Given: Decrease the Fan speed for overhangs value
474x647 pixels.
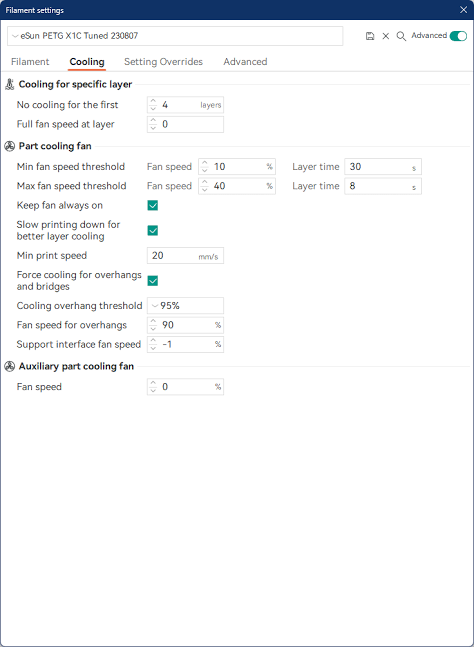Looking at the screenshot, I should pyautogui.click(x=153, y=328).
